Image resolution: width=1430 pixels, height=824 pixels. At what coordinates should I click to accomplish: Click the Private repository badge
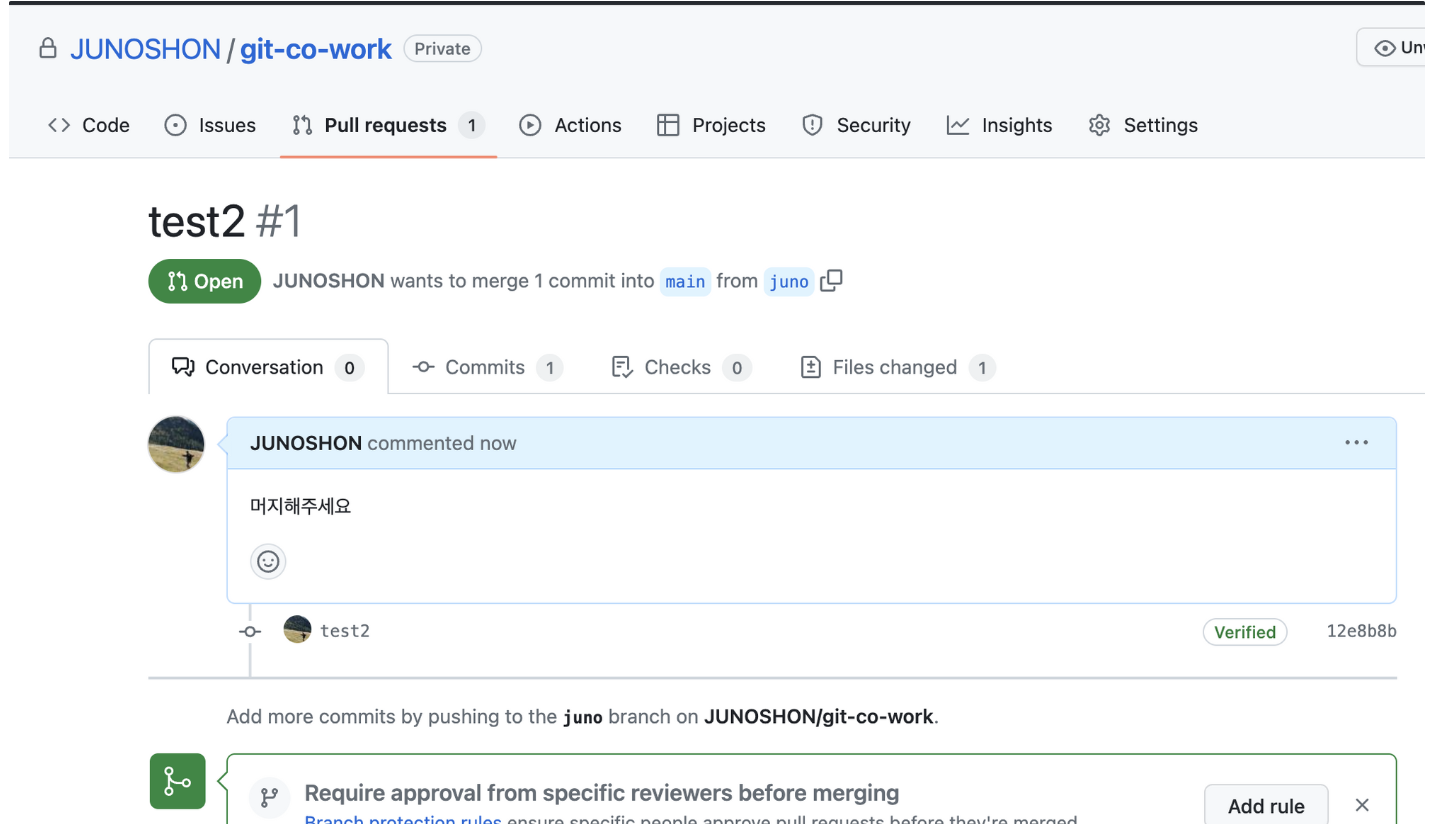[443, 48]
